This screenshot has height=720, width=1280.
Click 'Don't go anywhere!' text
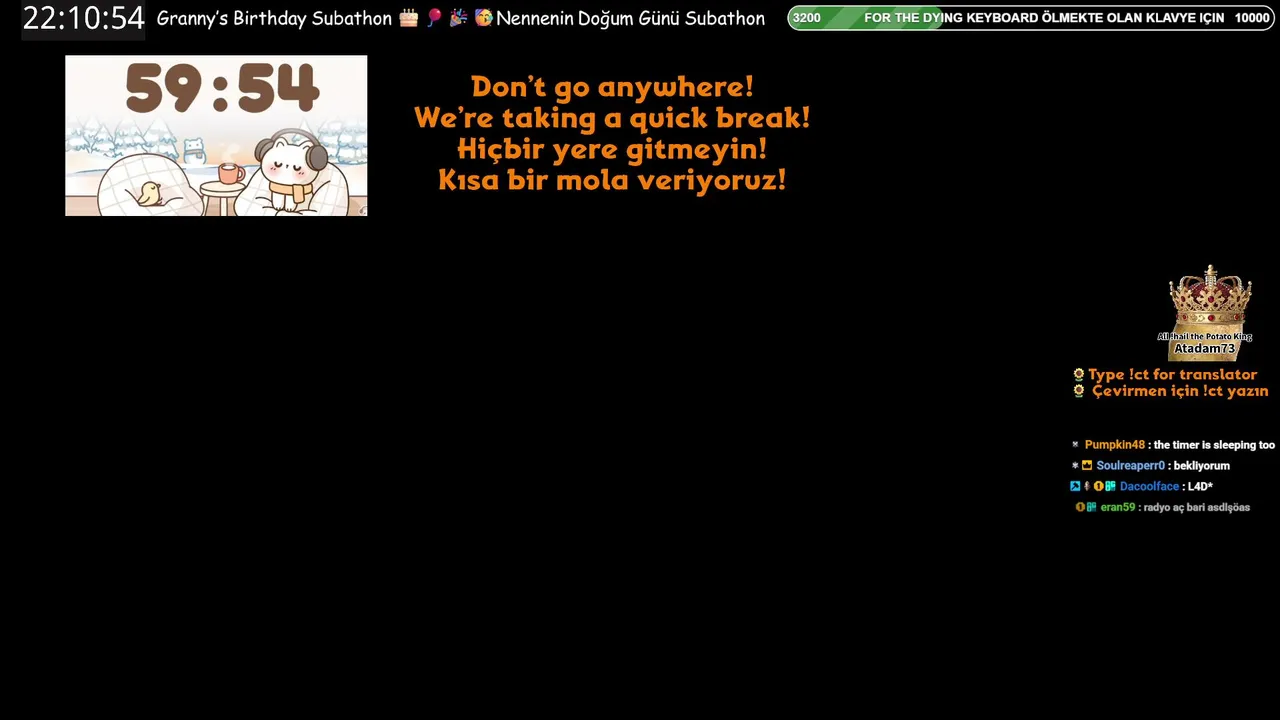612,87
